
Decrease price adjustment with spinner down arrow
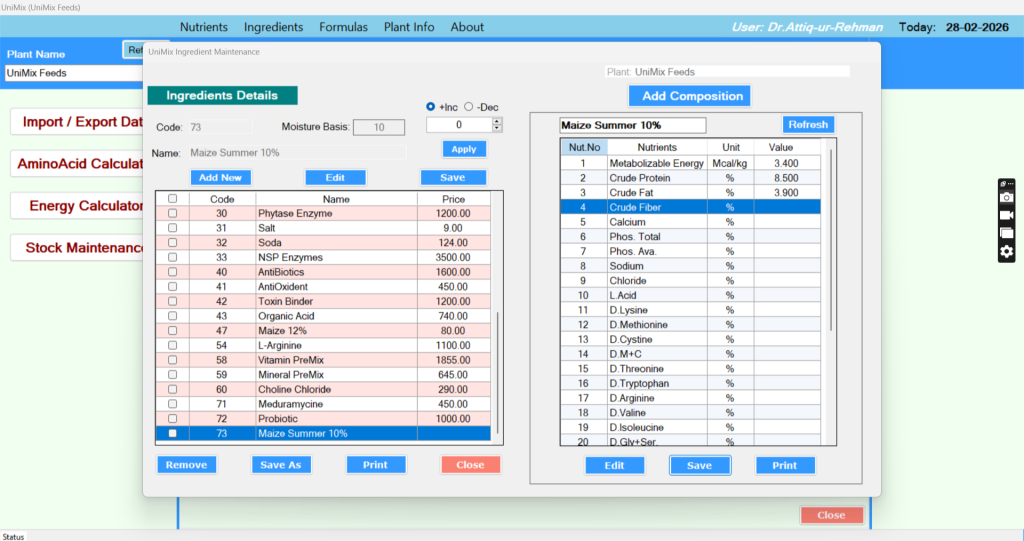tap(497, 129)
